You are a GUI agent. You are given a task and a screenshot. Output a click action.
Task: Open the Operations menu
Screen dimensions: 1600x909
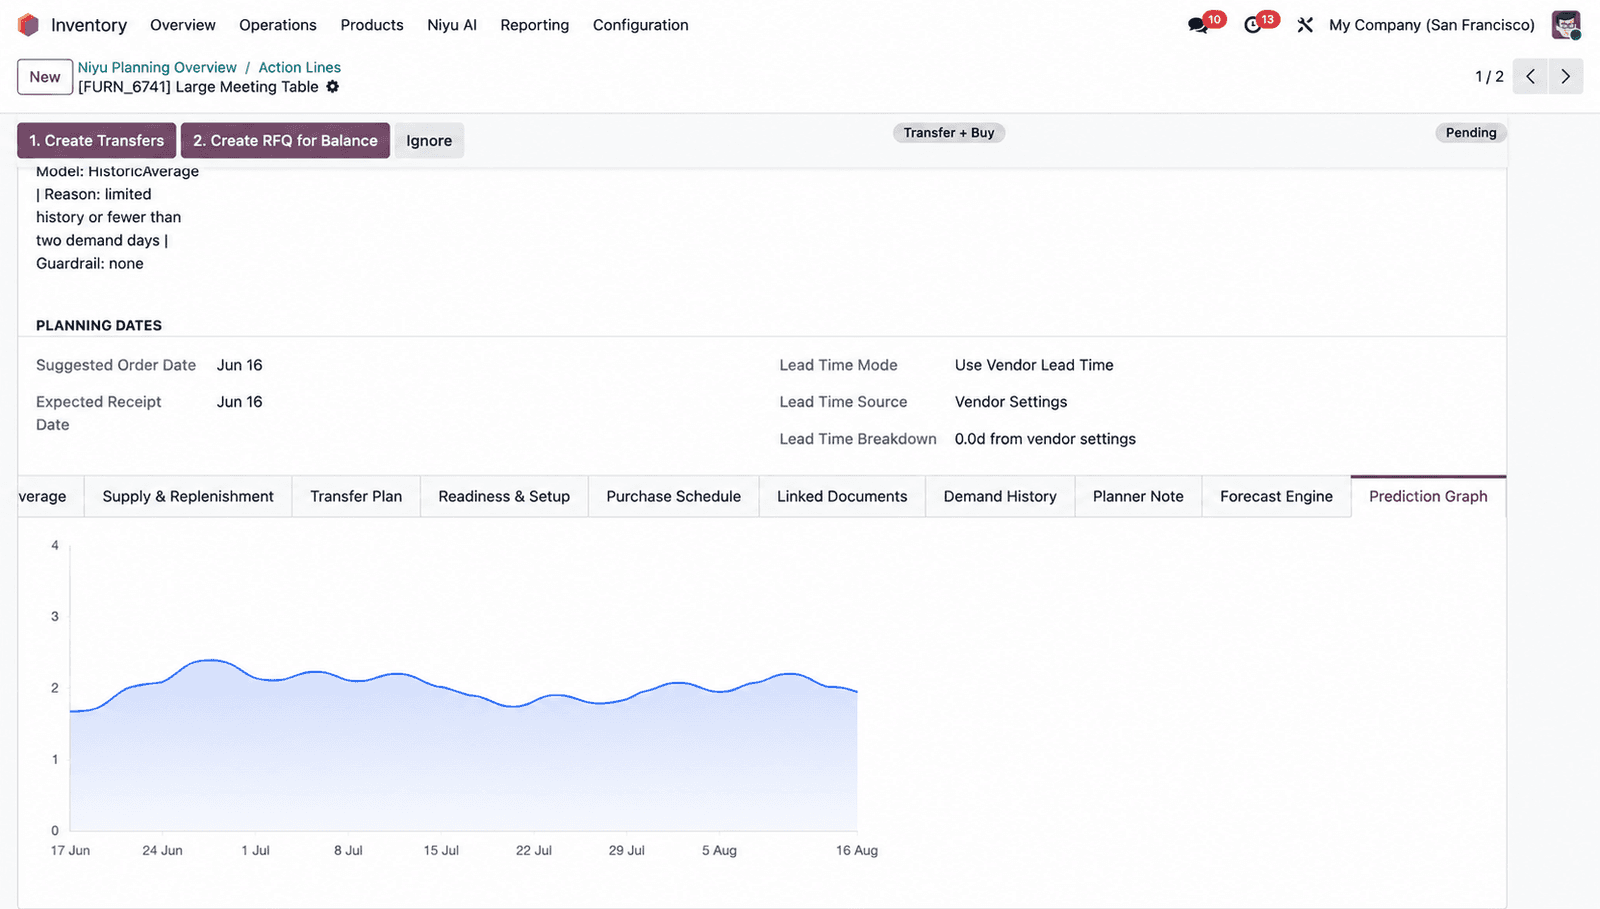tap(278, 25)
